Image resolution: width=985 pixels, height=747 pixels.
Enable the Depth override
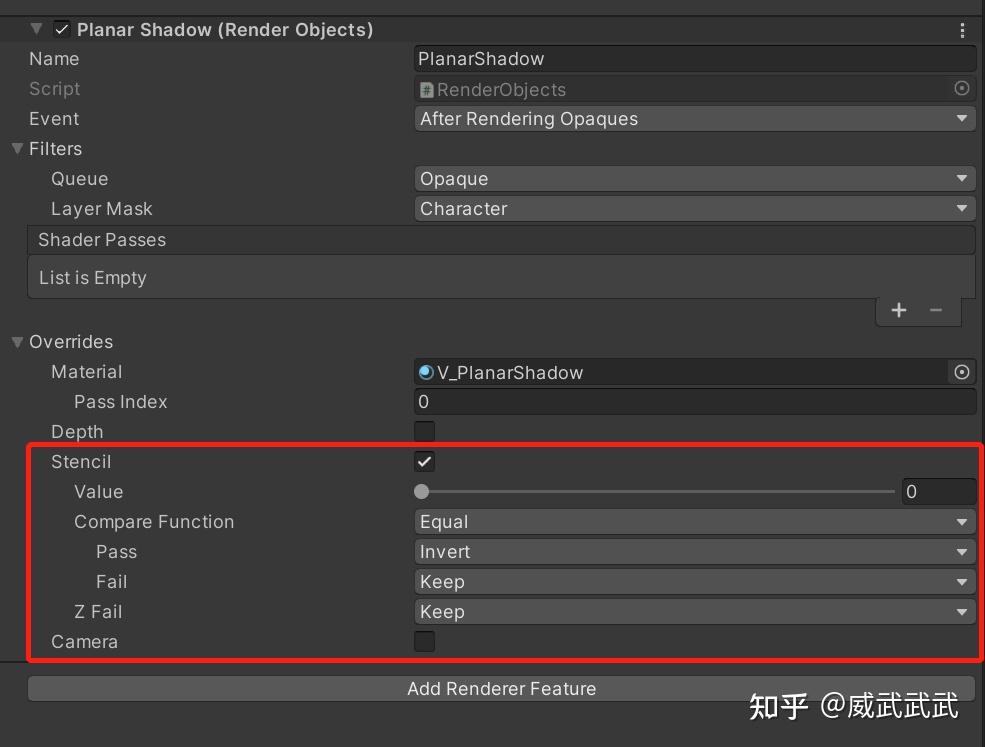[424, 431]
